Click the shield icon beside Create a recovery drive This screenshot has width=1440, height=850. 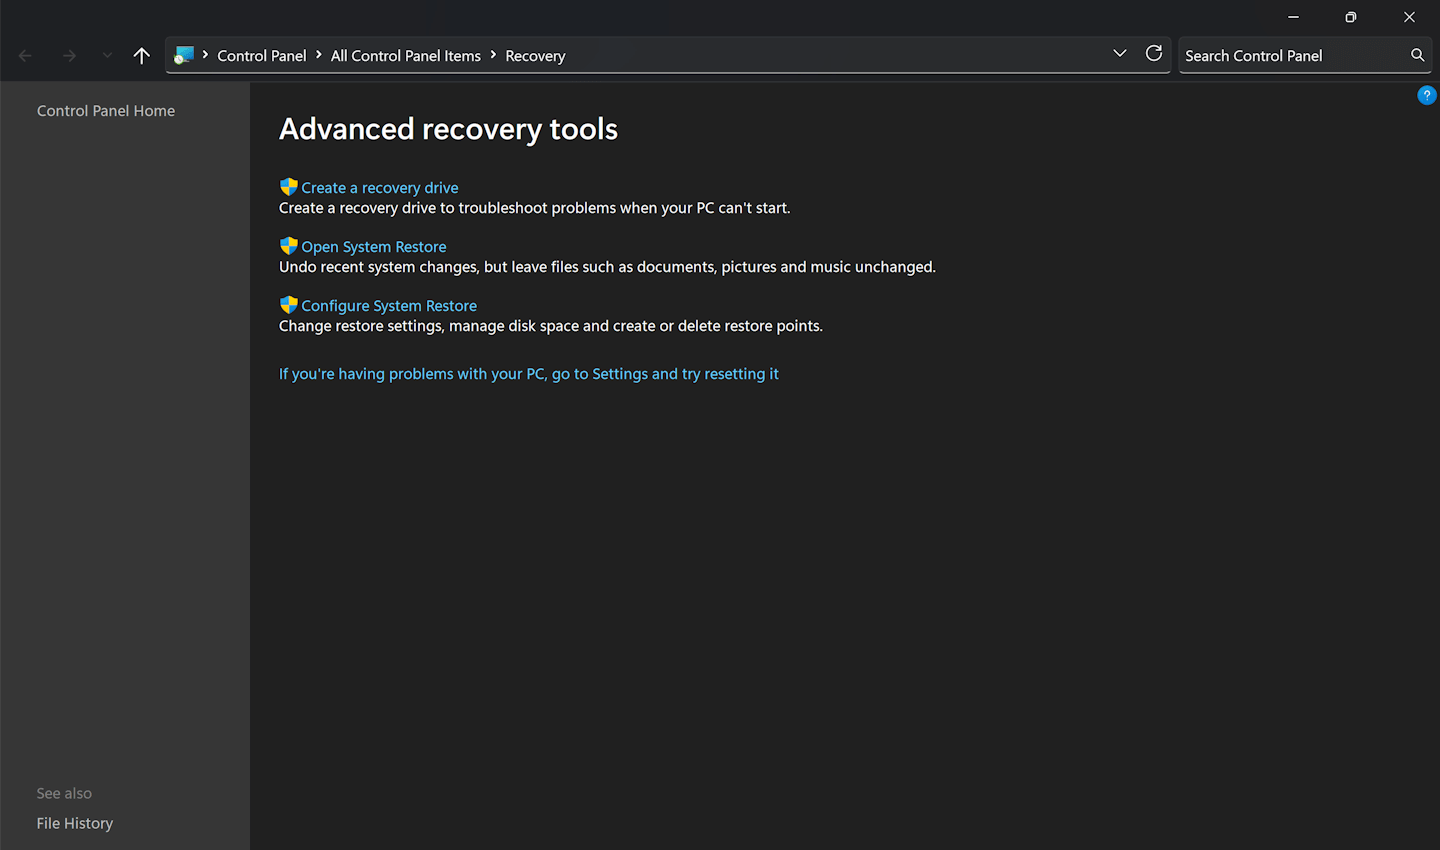pos(288,187)
